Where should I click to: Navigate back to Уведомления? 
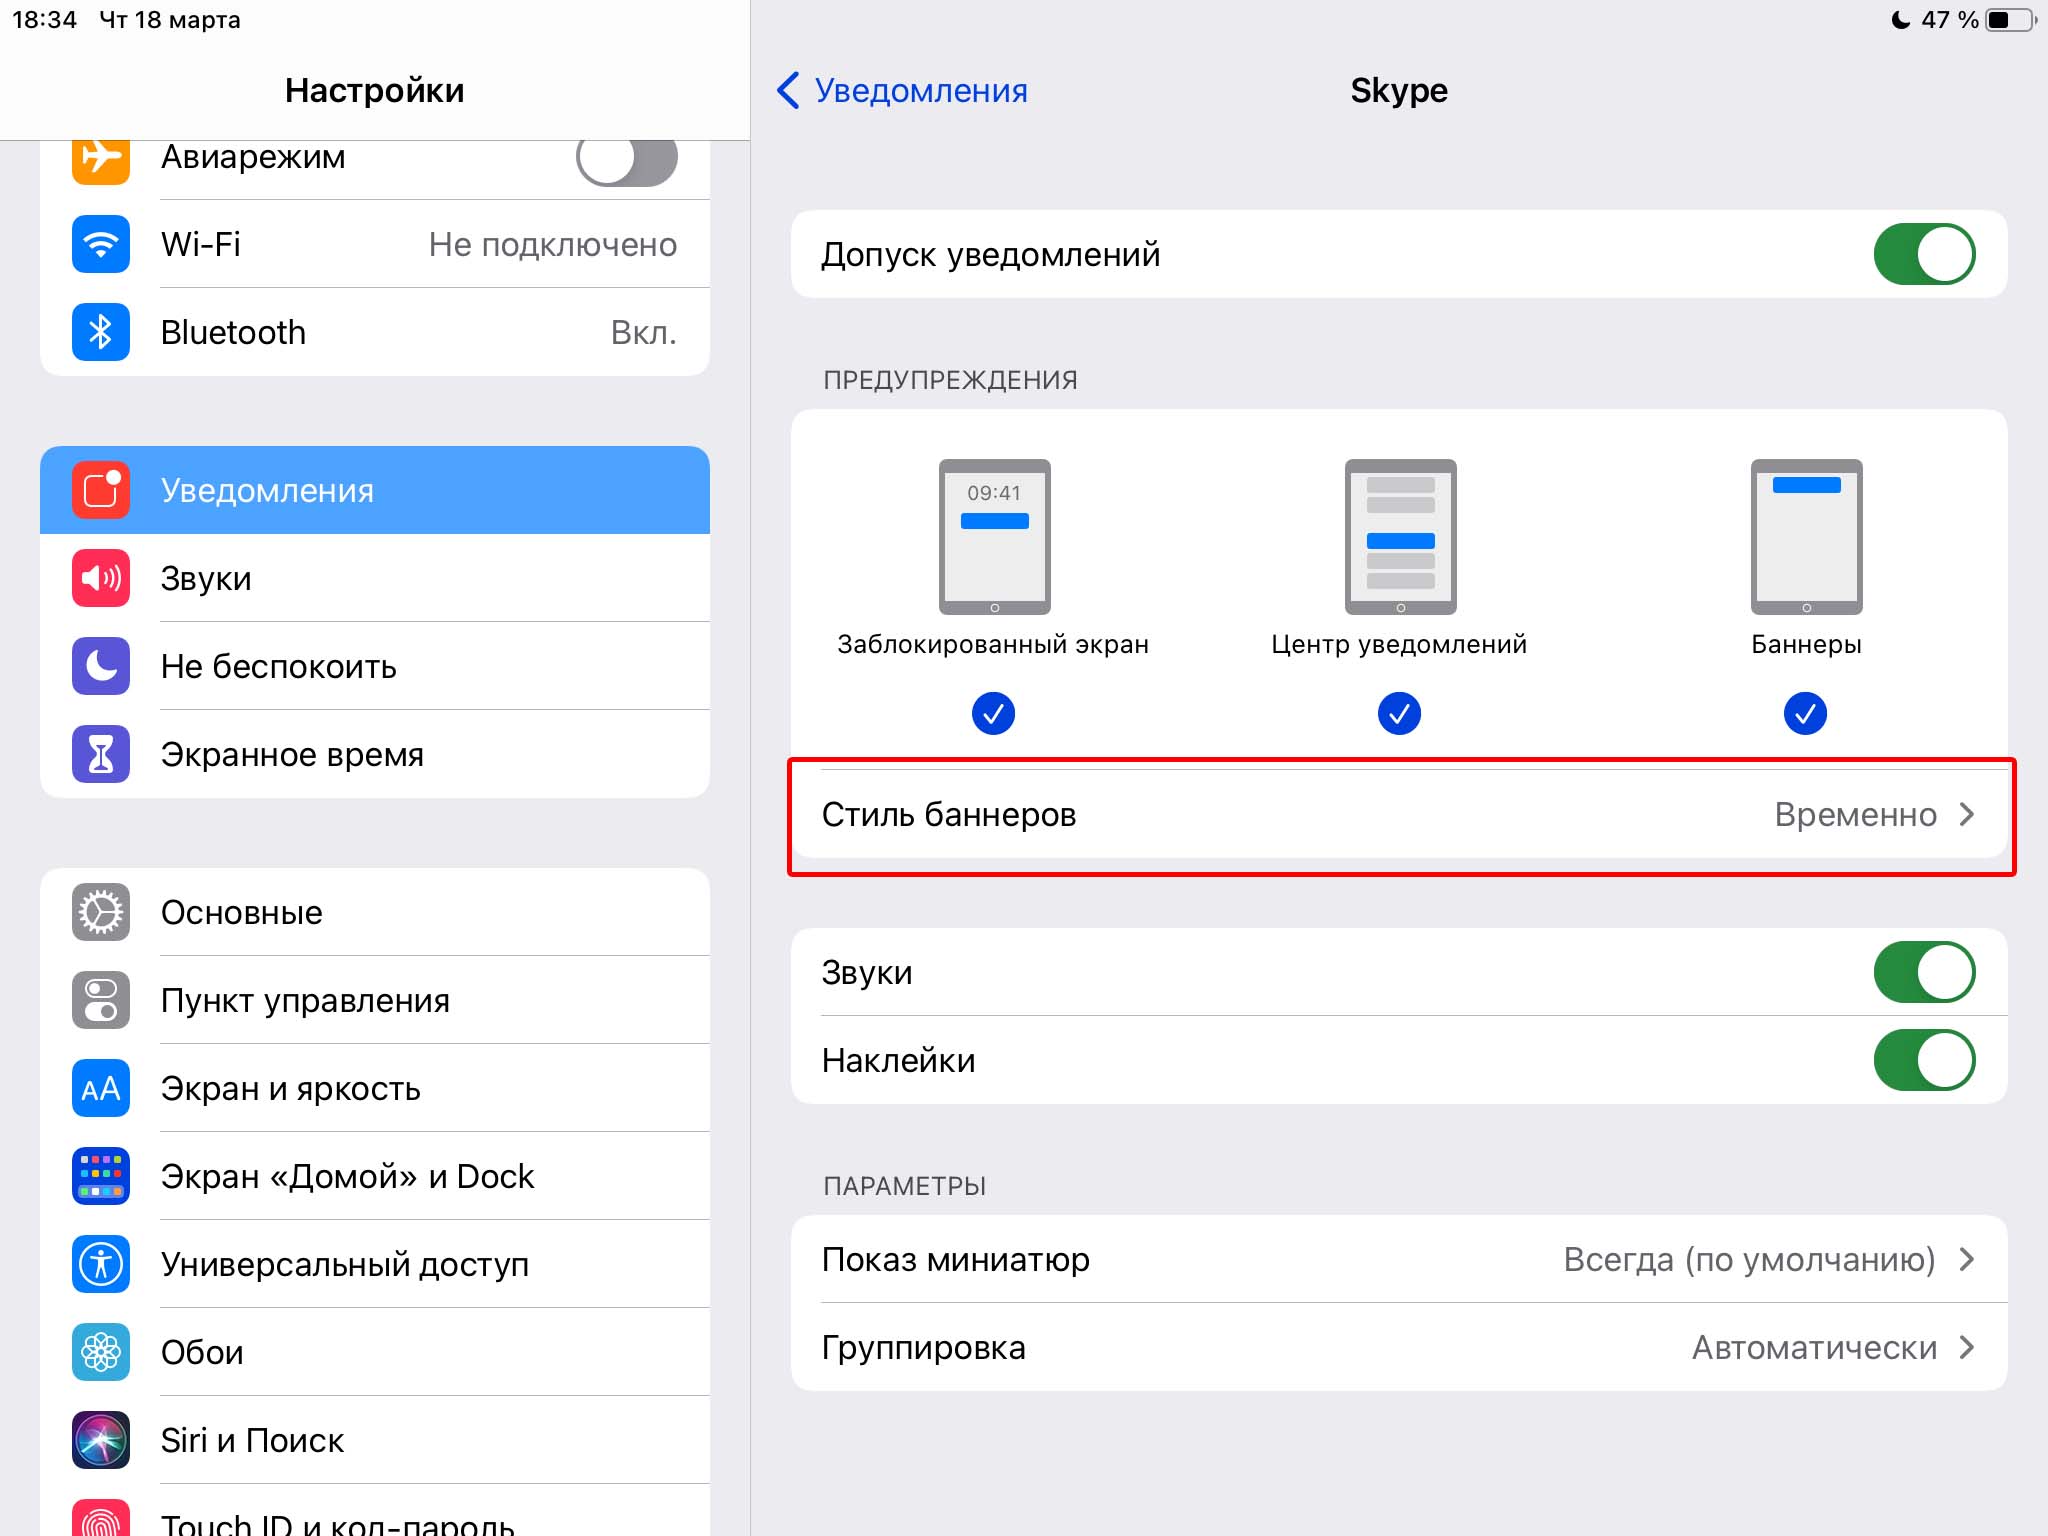click(x=898, y=89)
